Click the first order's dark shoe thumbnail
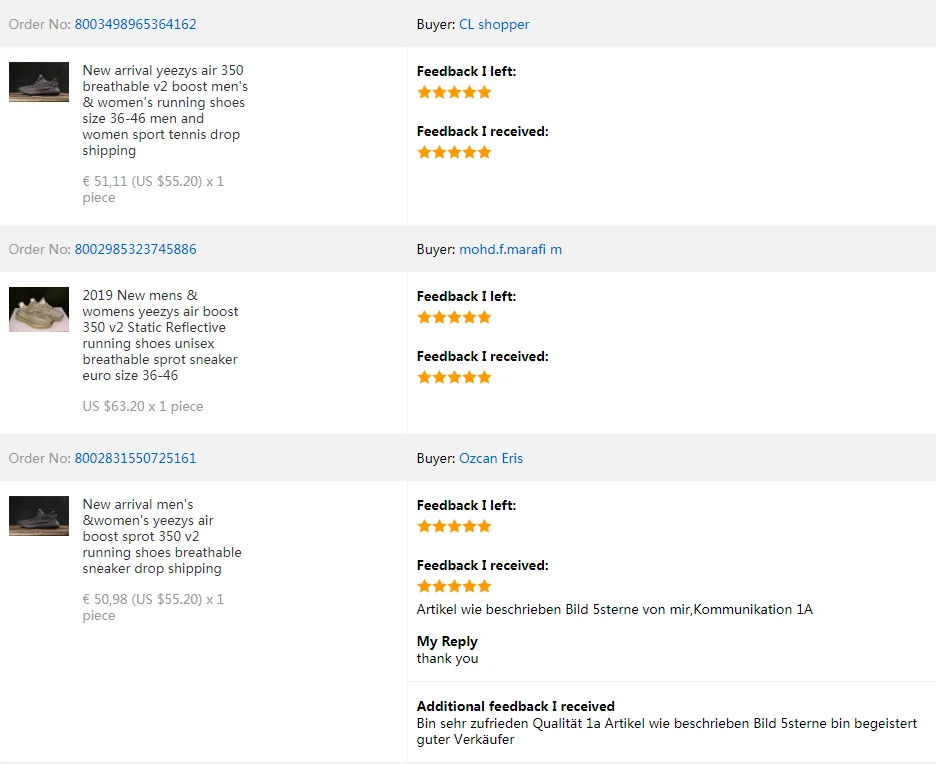936x764 pixels. coord(39,82)
